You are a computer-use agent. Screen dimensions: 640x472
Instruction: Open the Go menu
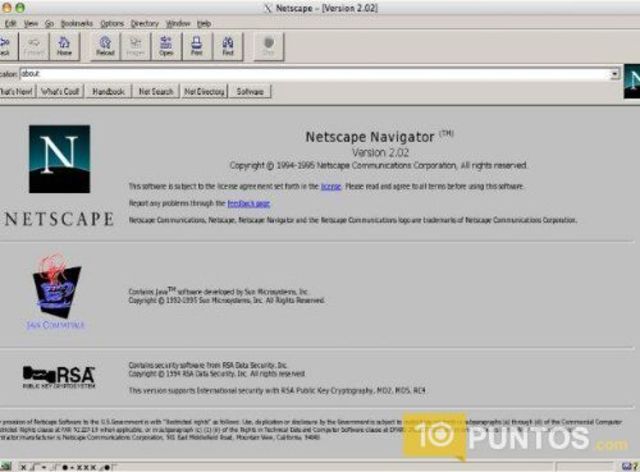(49, 24)
